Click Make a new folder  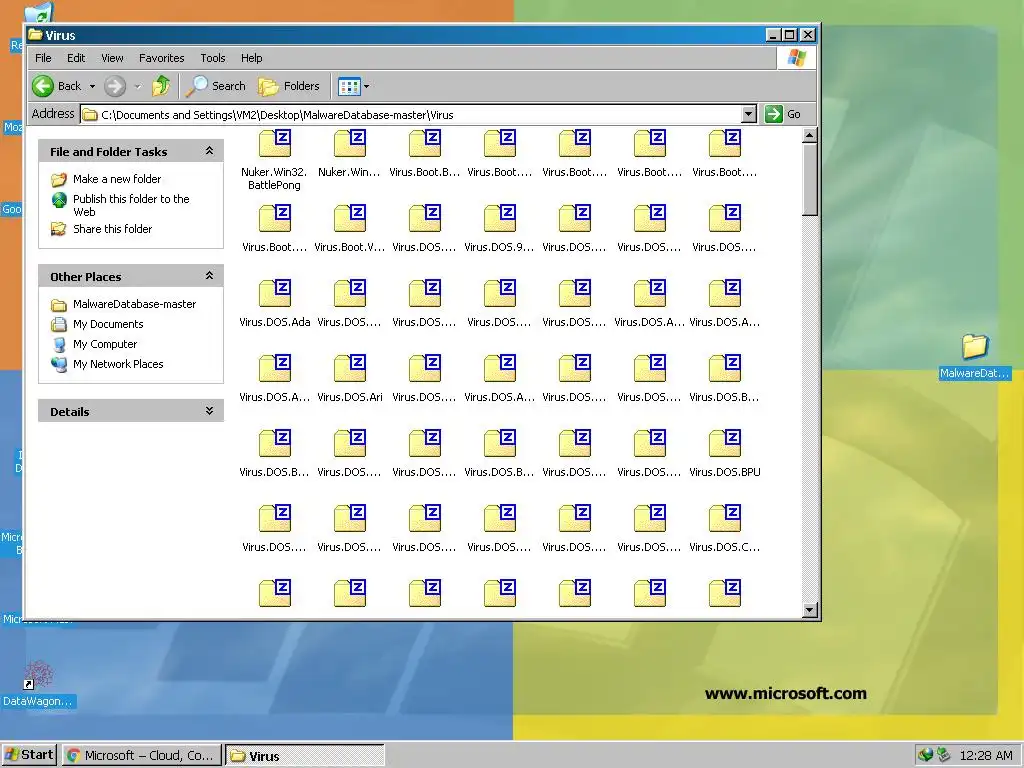point(117,179)
